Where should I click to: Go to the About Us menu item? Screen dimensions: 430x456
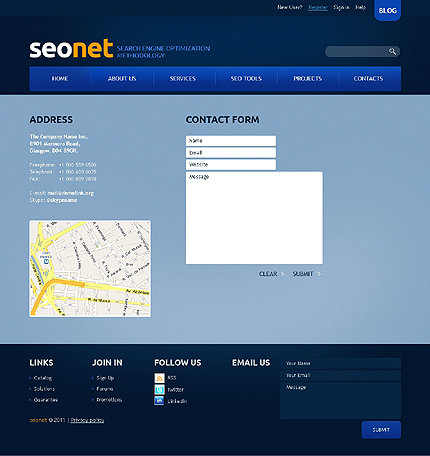(x=122, y=79)
